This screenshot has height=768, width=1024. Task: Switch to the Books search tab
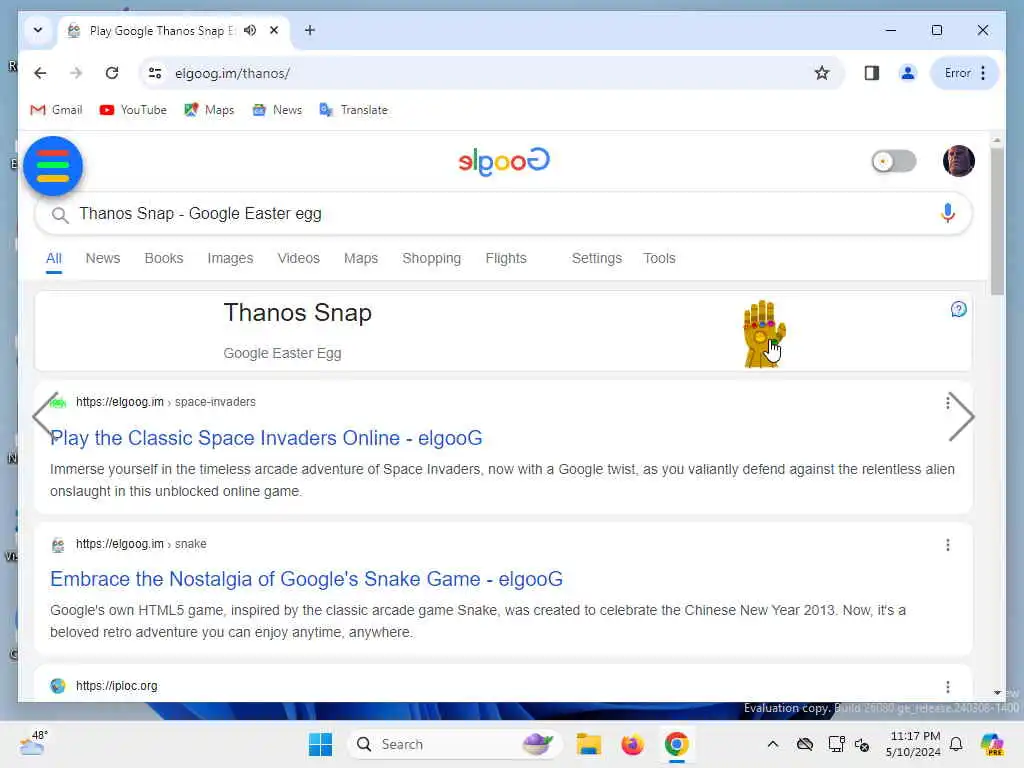tap(163, 259)
